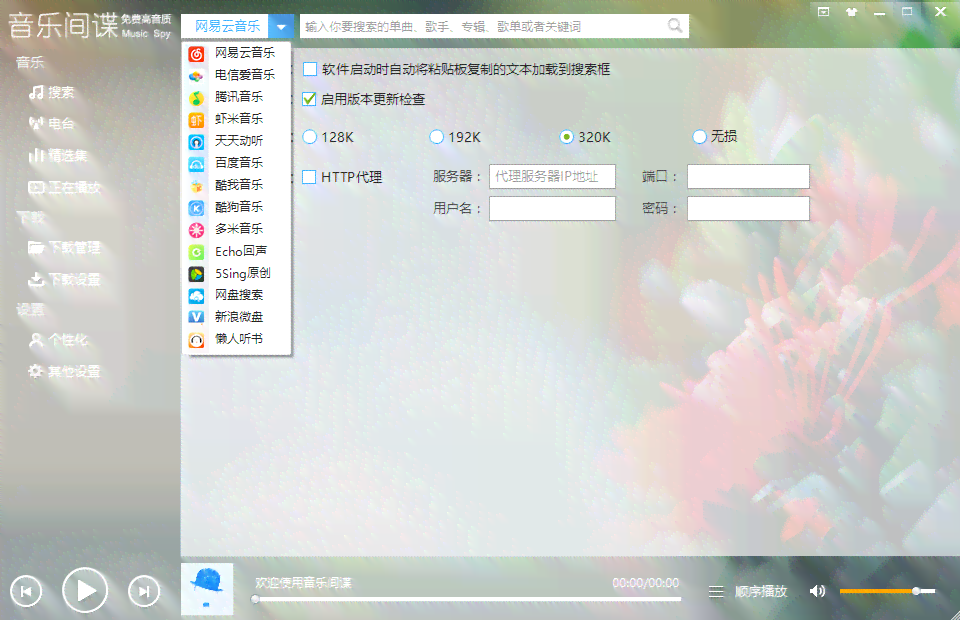This screenshot has width=960, height=620.
Task: Play the current track
Action: point(85,591)
